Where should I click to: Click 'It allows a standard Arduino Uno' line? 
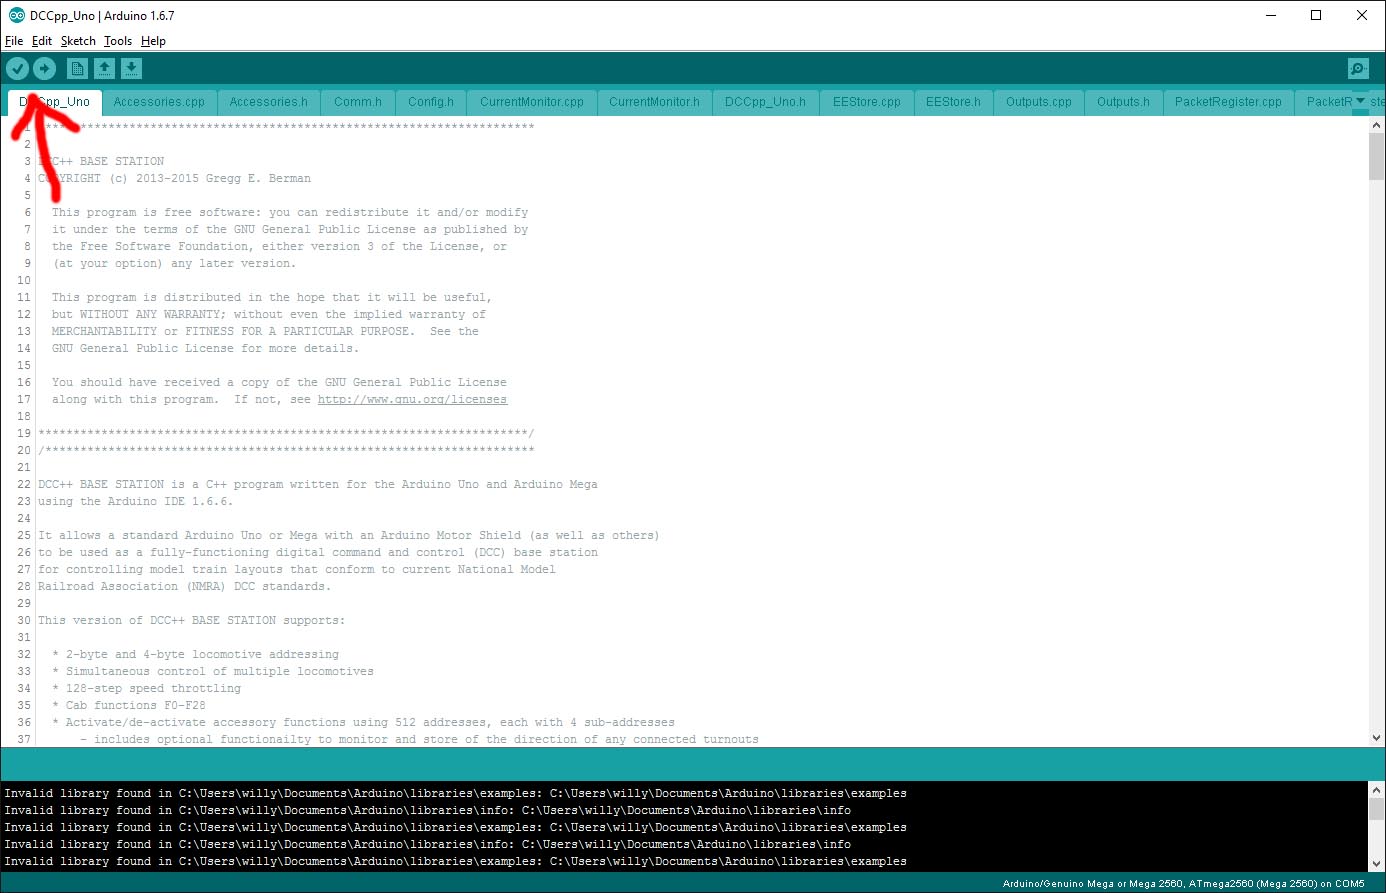point(348,535)
